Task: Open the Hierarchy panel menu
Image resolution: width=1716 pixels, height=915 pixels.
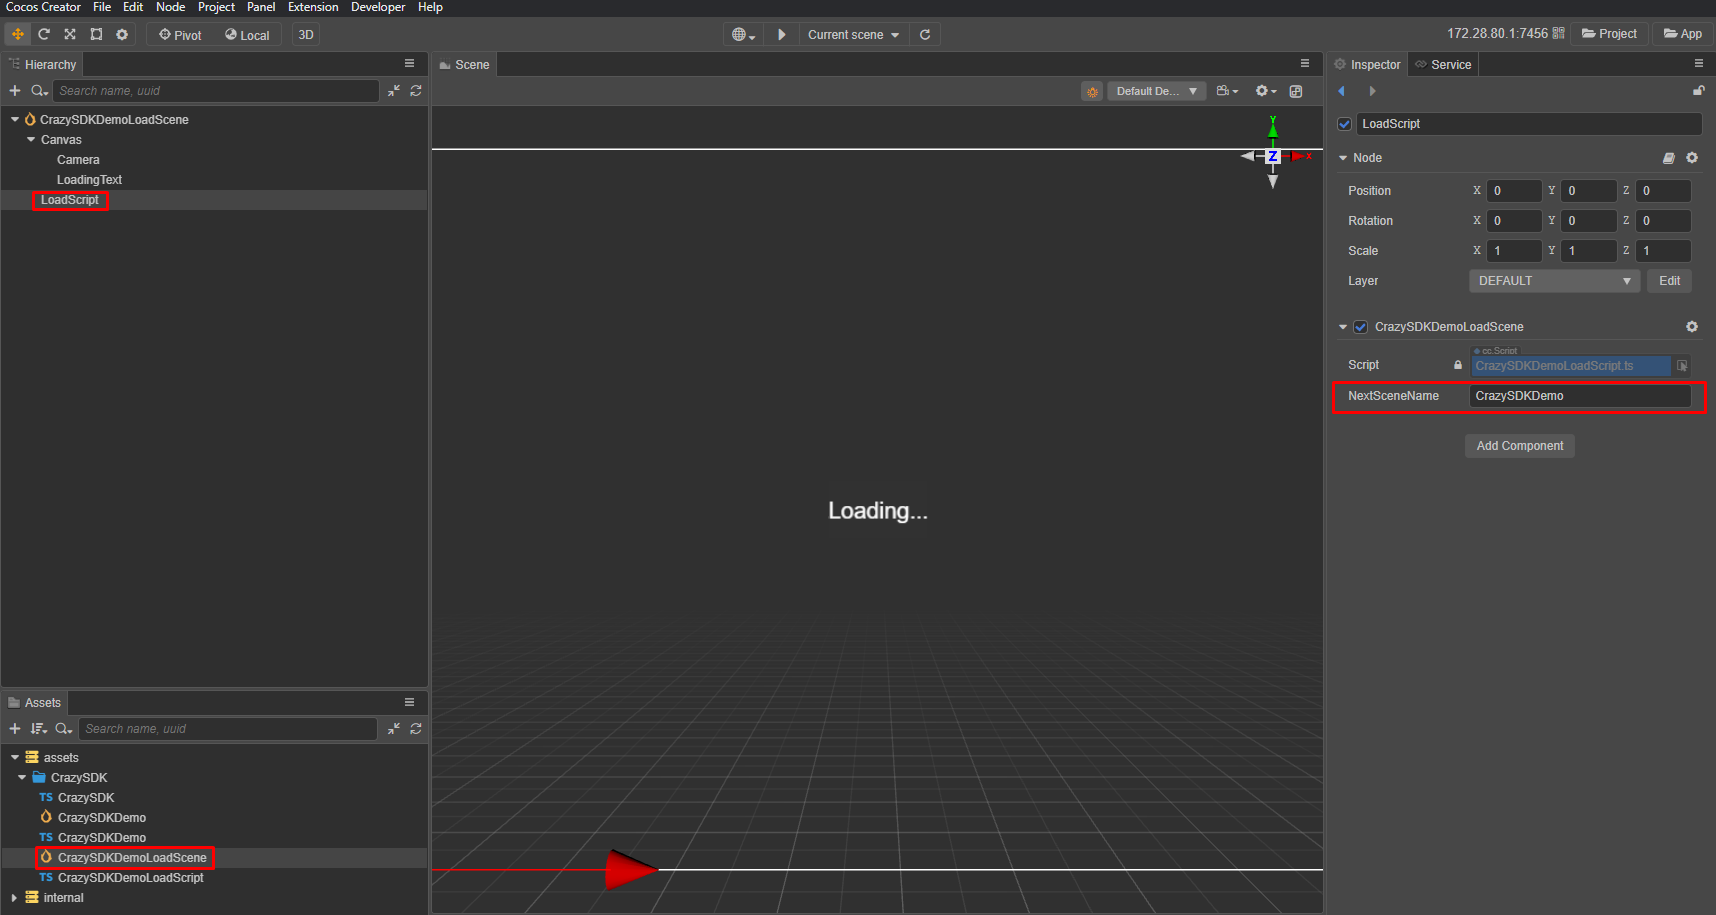Action: (409, 63)
